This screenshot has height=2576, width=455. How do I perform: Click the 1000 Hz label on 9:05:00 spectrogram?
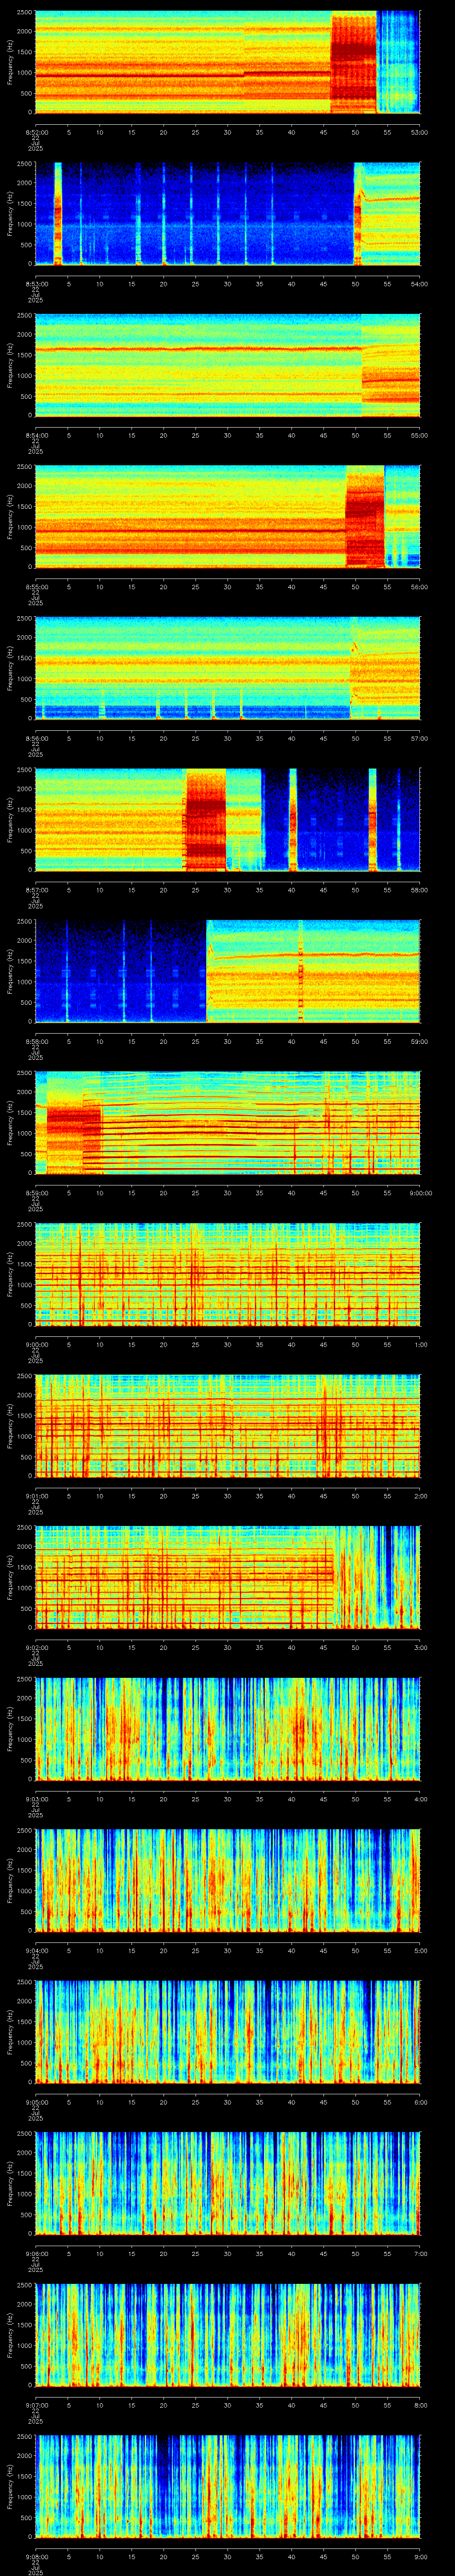[25, 2042]
